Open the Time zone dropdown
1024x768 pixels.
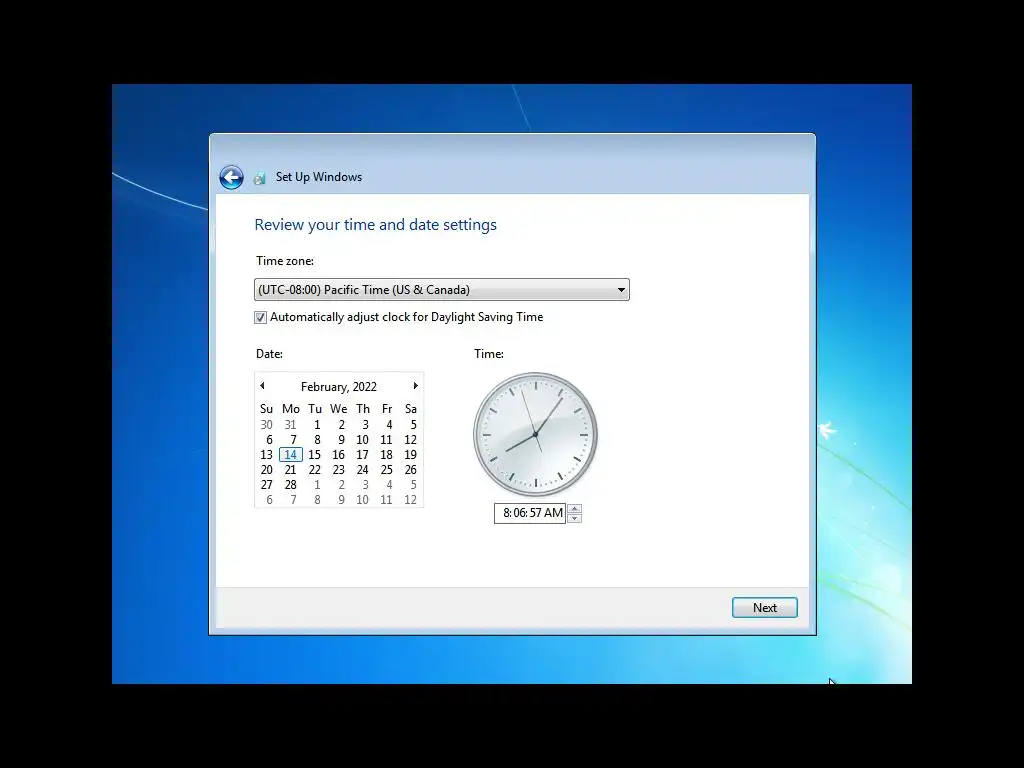[x=441, y=289]
